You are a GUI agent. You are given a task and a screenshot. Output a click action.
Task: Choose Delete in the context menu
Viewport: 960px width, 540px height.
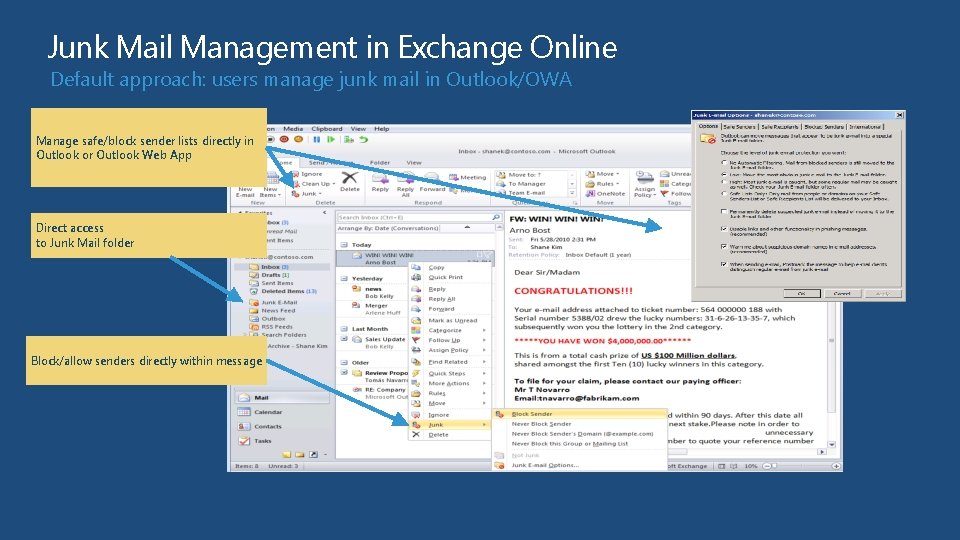pos(451,435)
